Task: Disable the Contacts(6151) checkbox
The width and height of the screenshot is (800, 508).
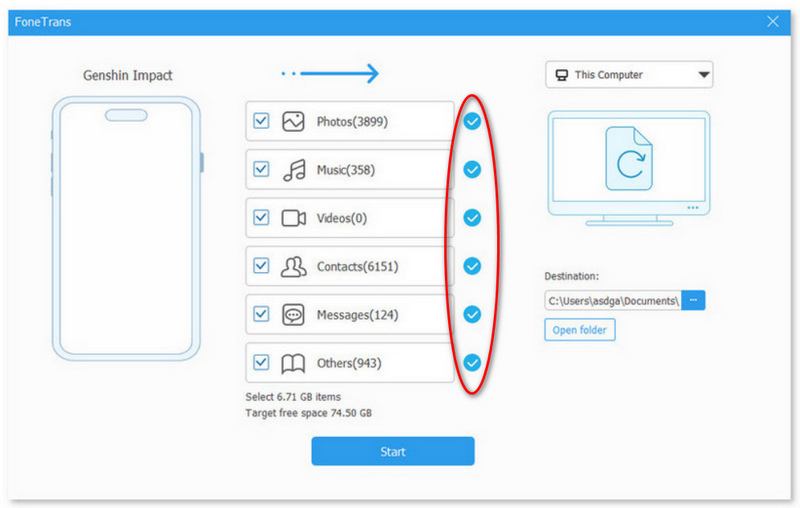Action: tap(261, 266)
